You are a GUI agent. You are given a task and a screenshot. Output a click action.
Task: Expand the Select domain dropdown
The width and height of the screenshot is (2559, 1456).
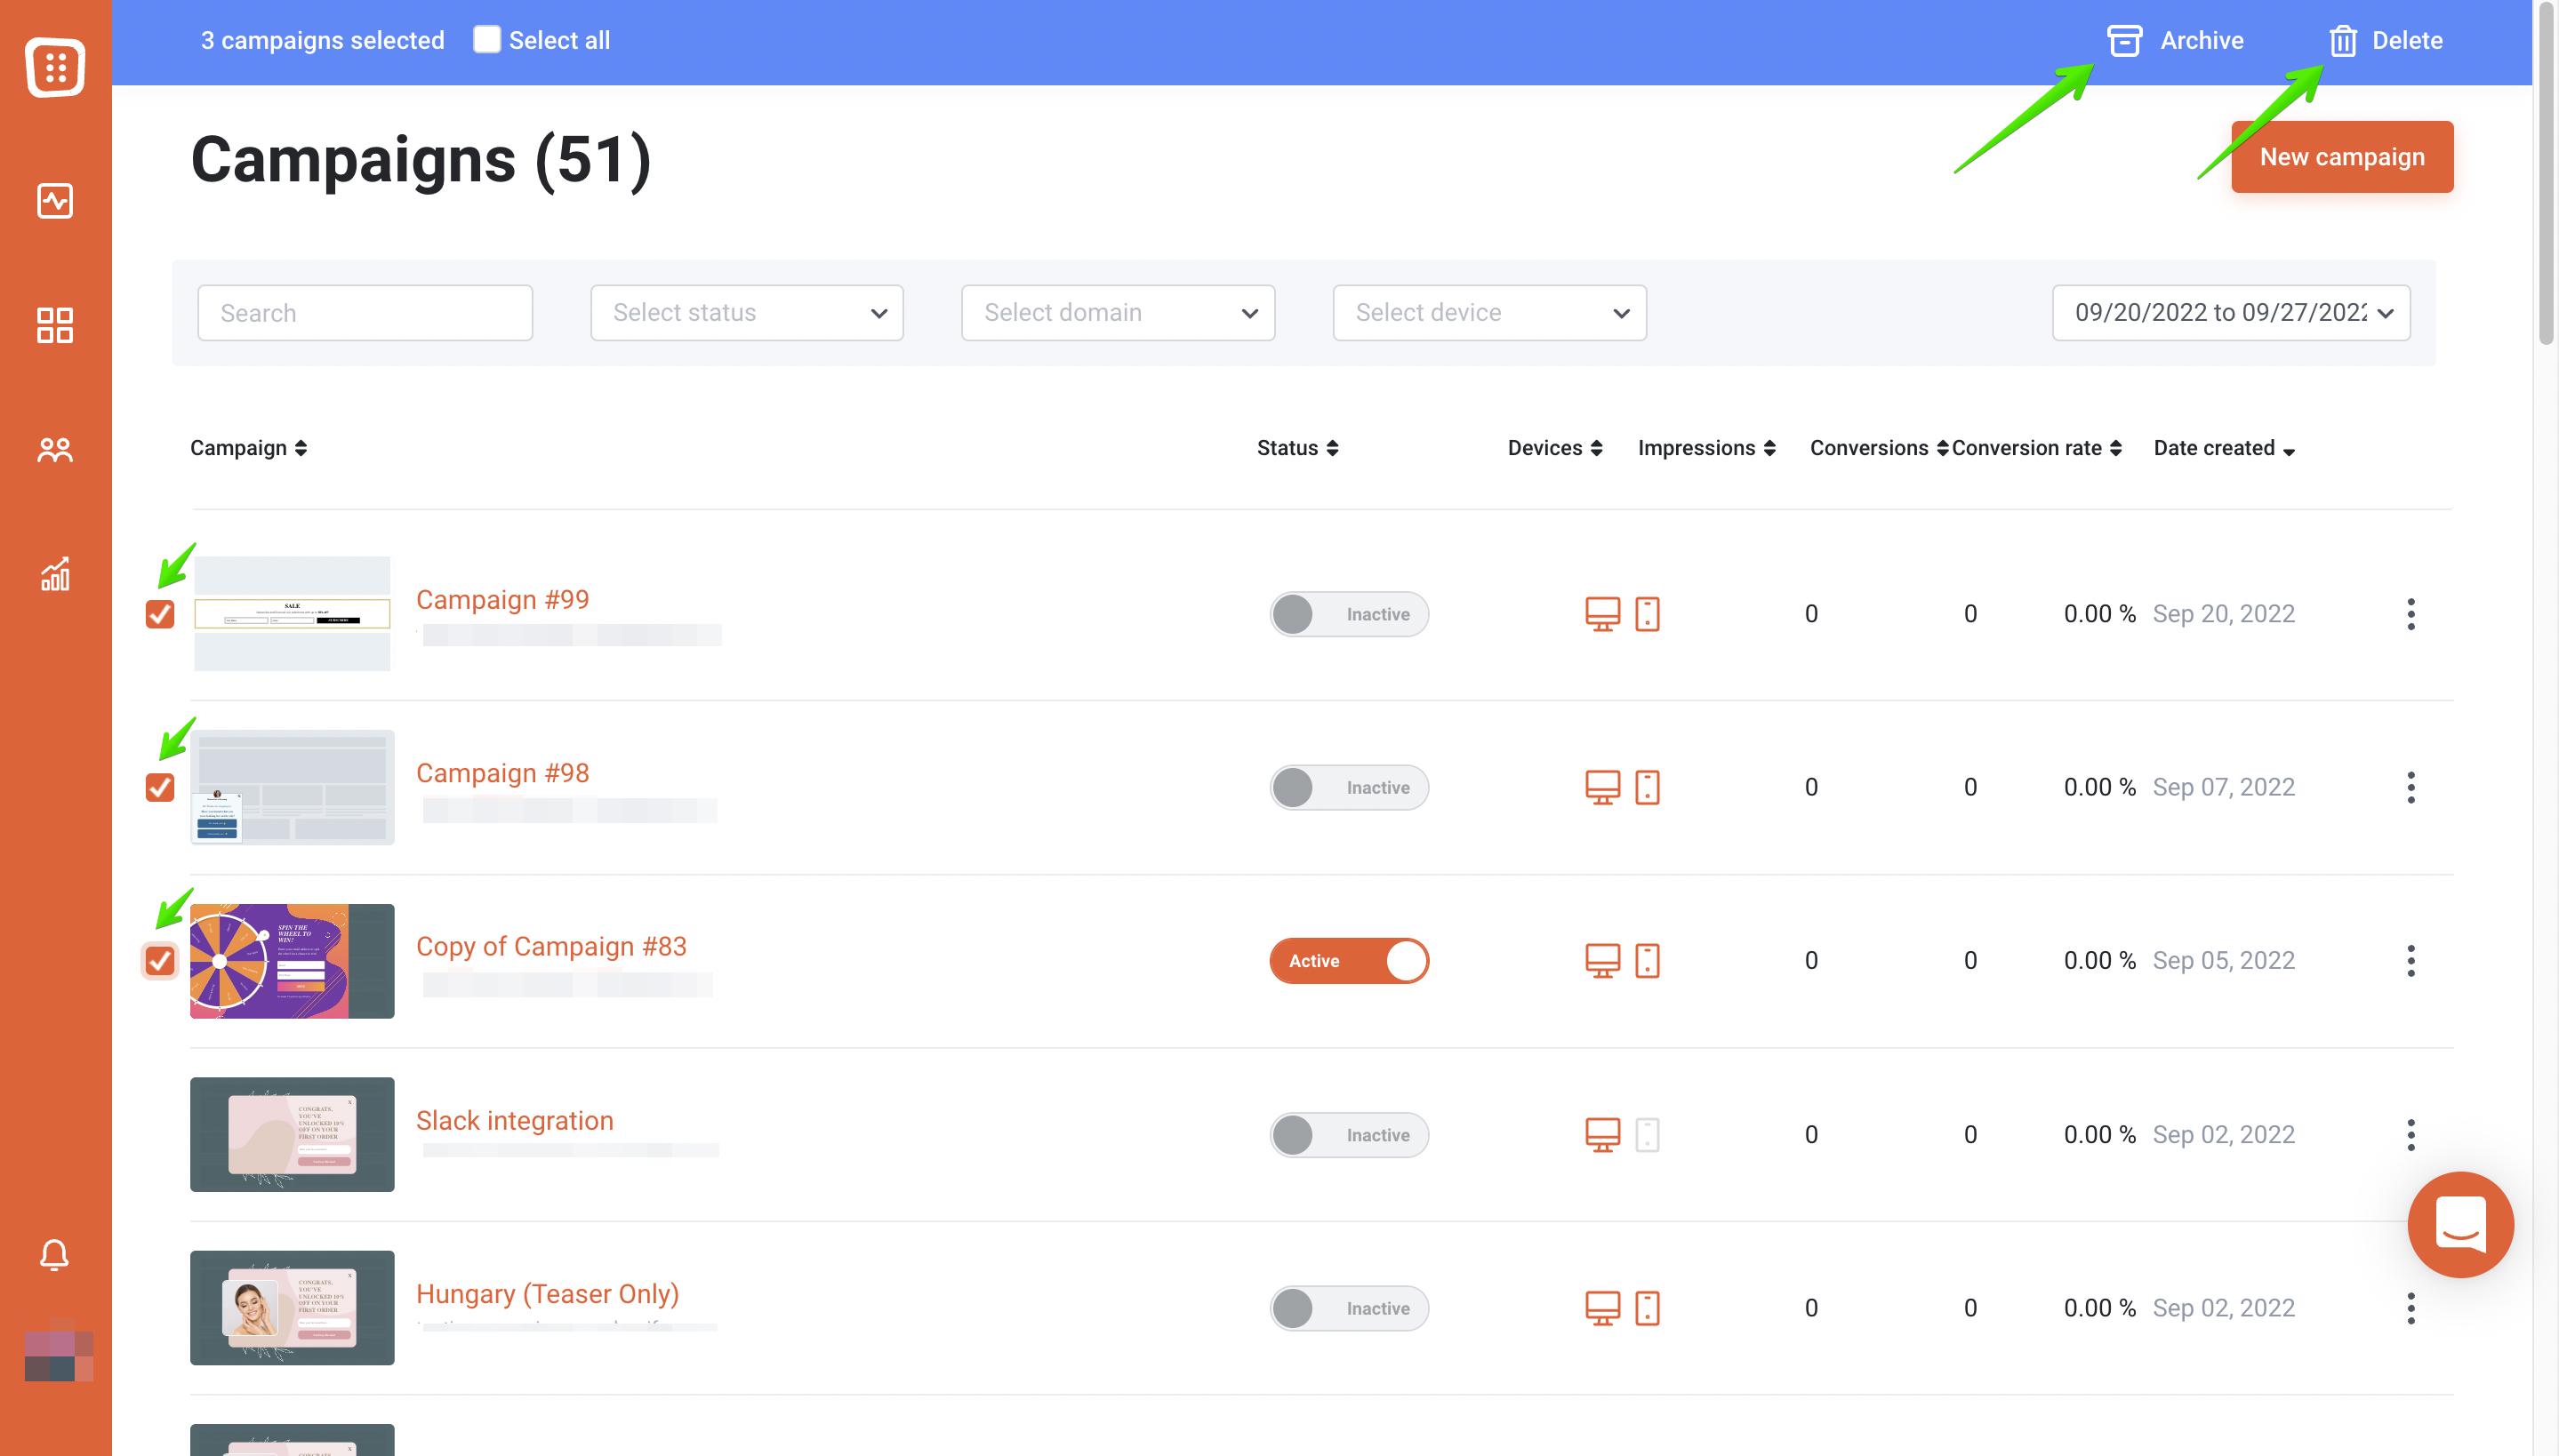point(1117,313)
